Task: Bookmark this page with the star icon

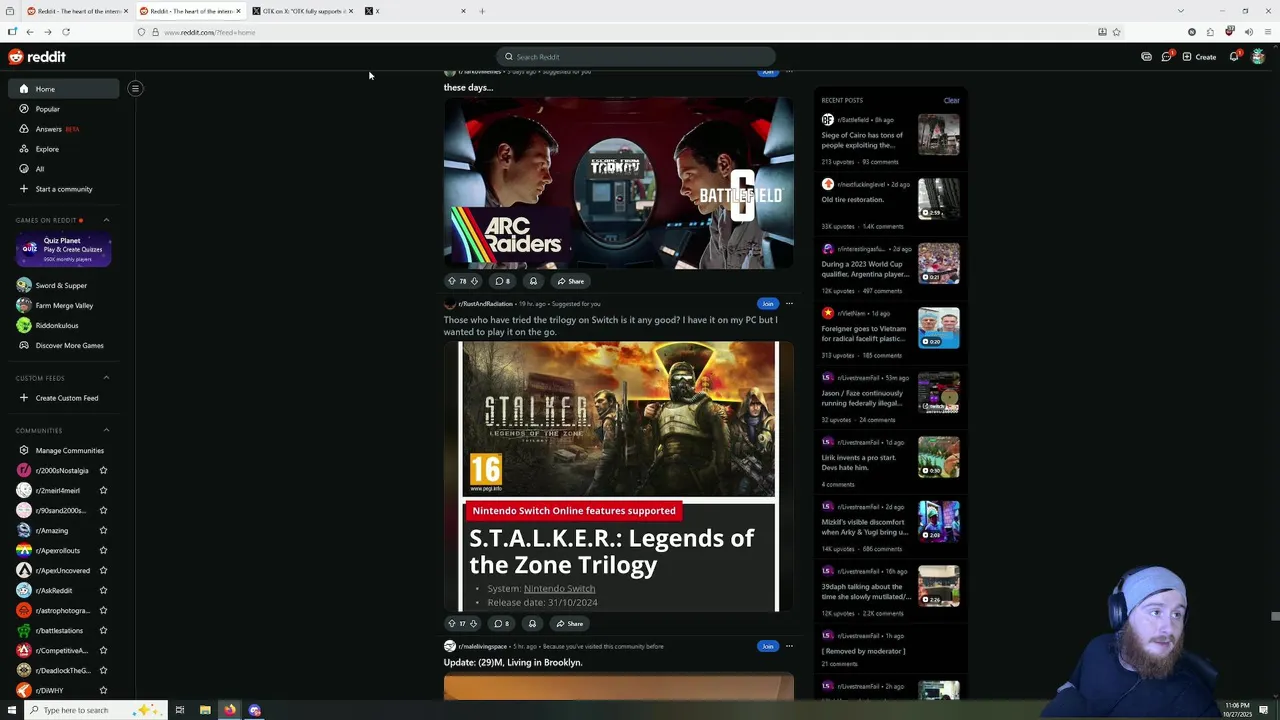Action: [x=1116, y=32]
